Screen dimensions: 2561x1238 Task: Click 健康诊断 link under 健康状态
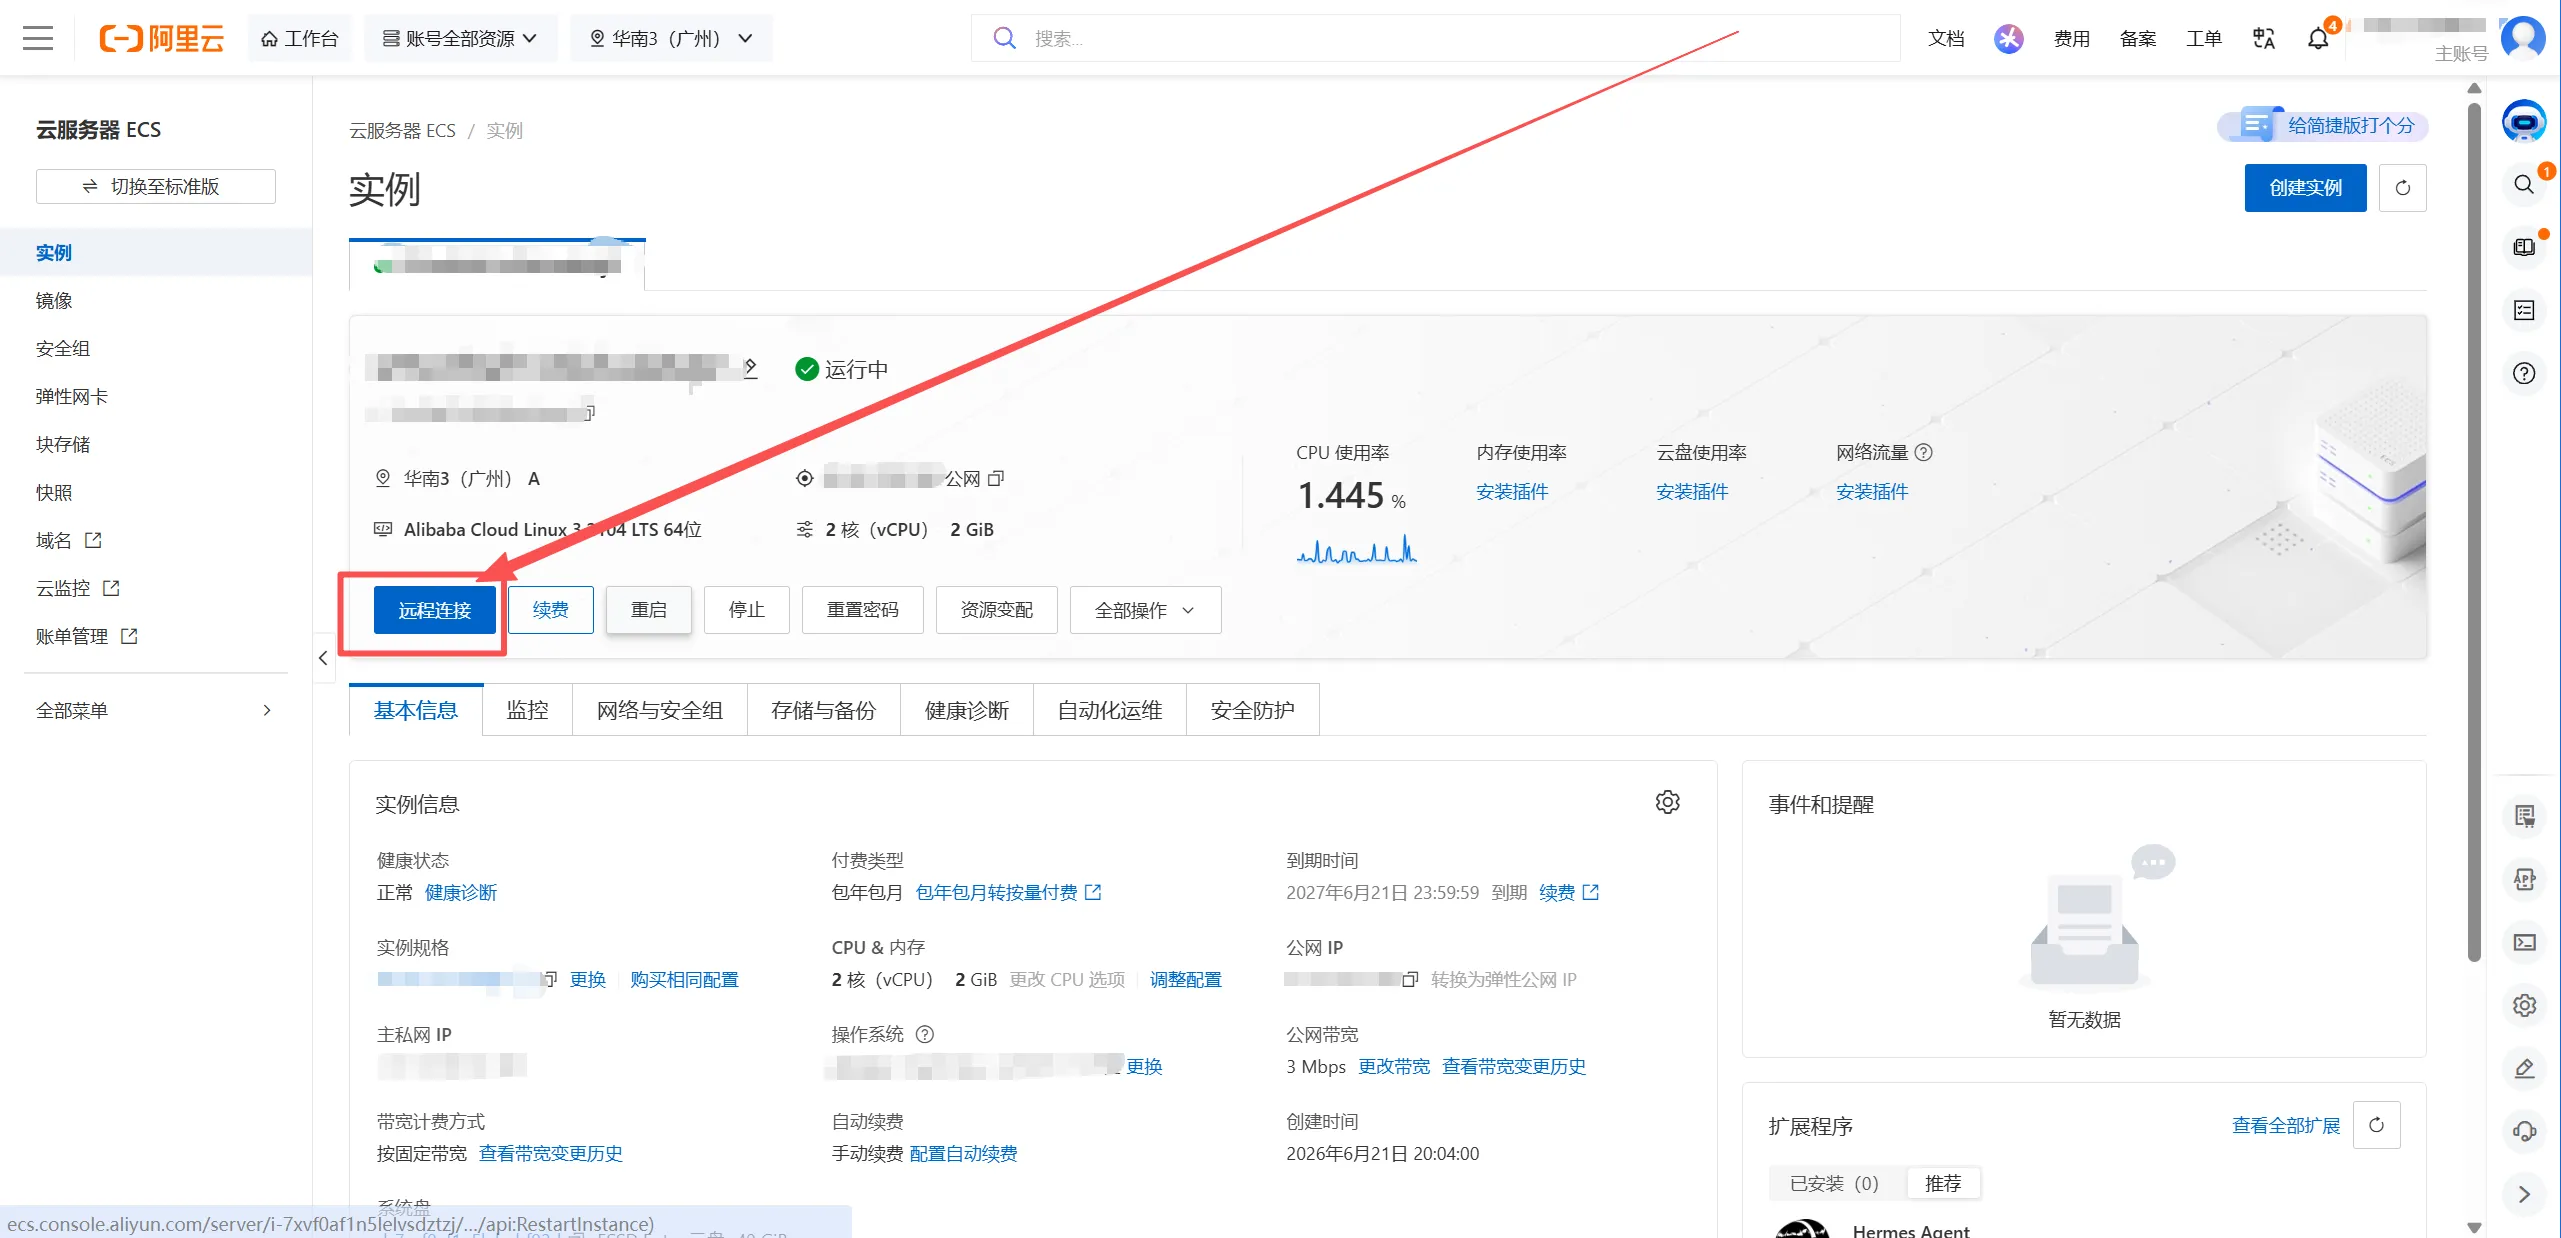point(461,893)
